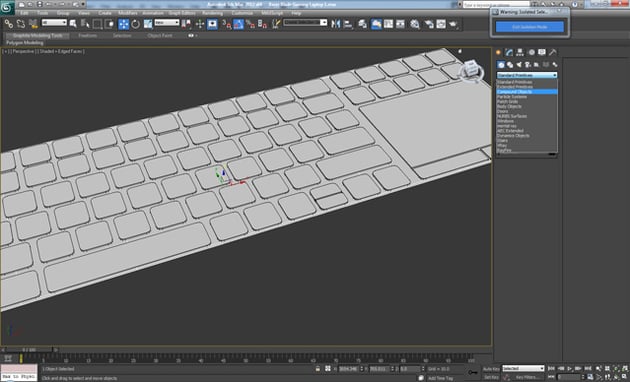Viewport: 630px width, 382px height.
Task: Open the Curve Editor
Action: 388,24
